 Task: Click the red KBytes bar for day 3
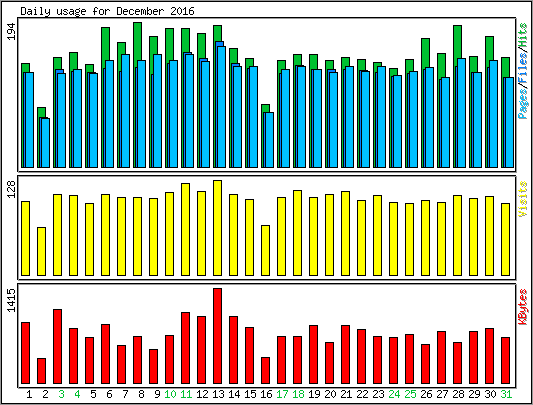tap(57, 347)
